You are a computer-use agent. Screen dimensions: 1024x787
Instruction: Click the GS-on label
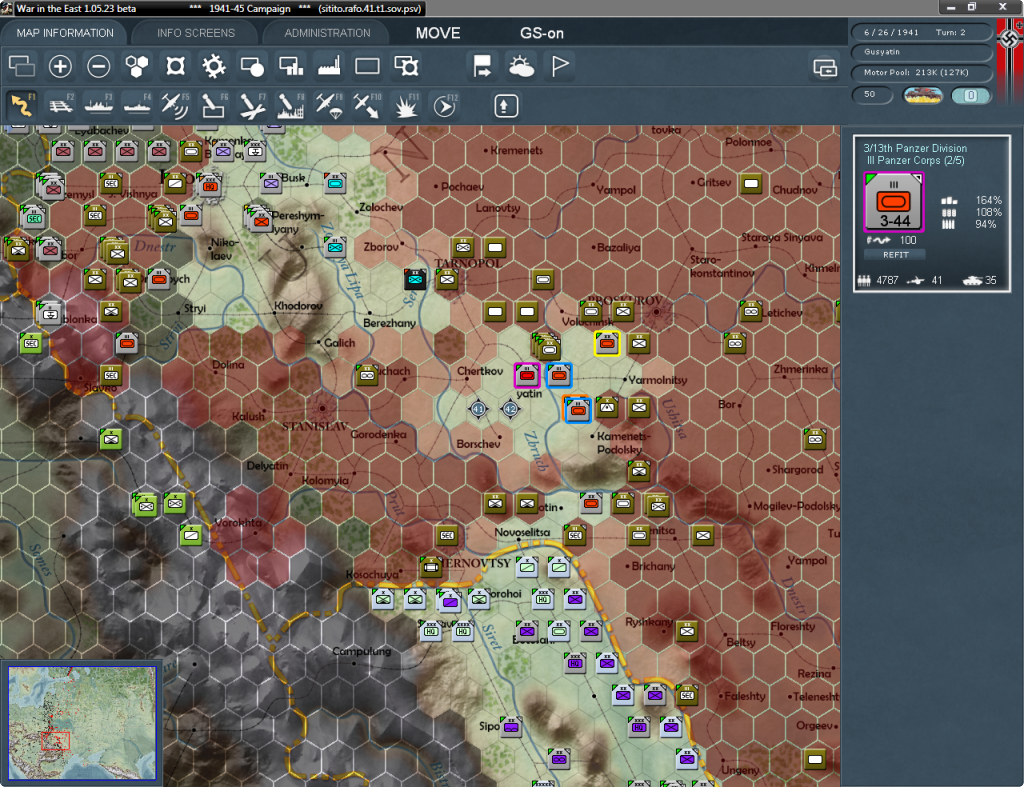coord(541,33)
